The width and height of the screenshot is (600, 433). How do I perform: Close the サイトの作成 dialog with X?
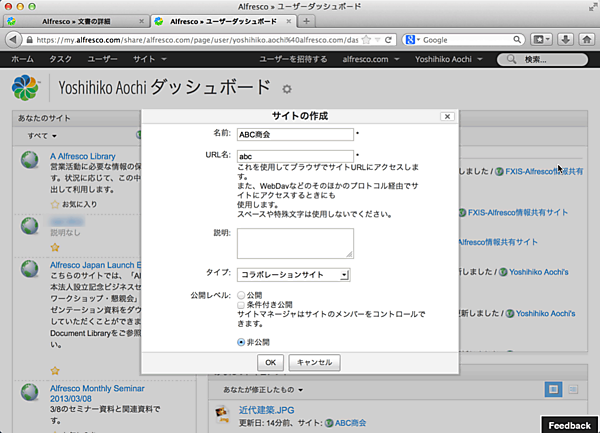coord(446,116)
